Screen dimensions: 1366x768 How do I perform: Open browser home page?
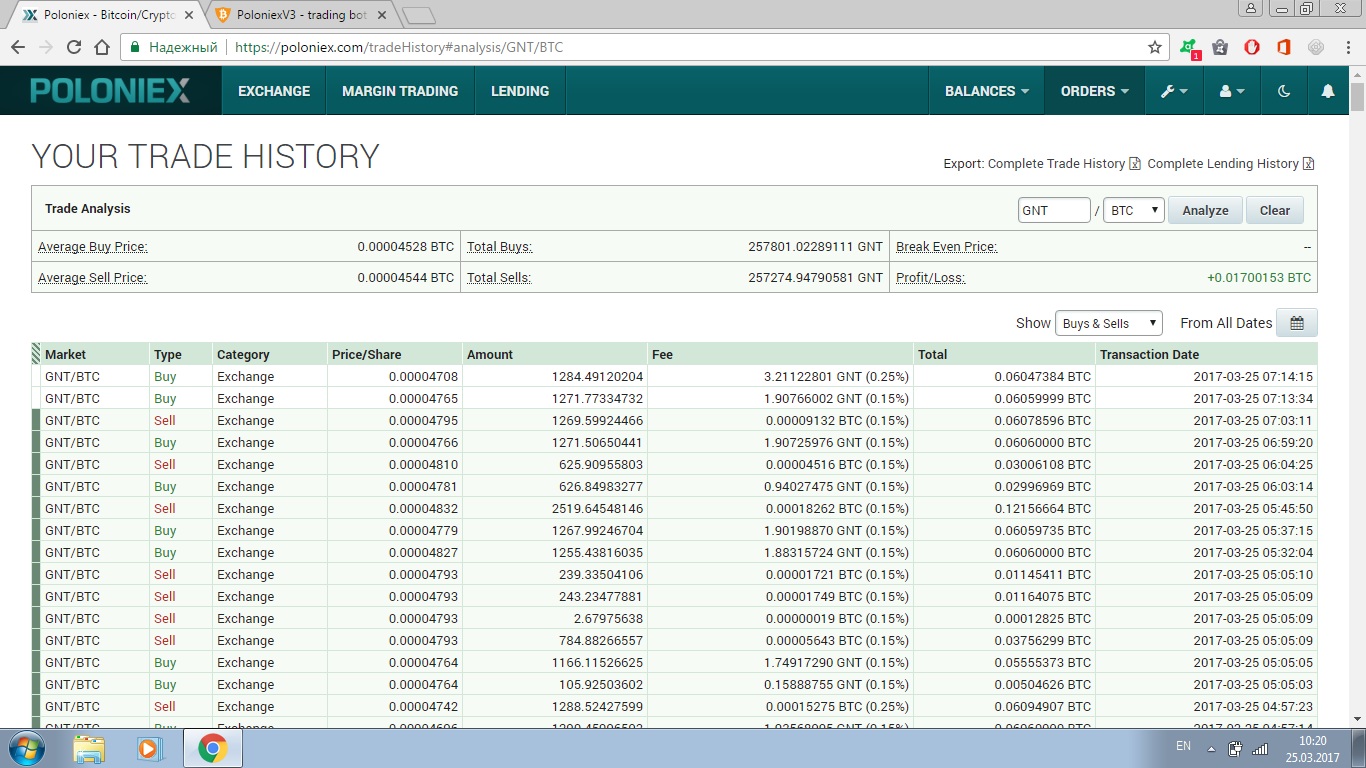tap(102, 47)
